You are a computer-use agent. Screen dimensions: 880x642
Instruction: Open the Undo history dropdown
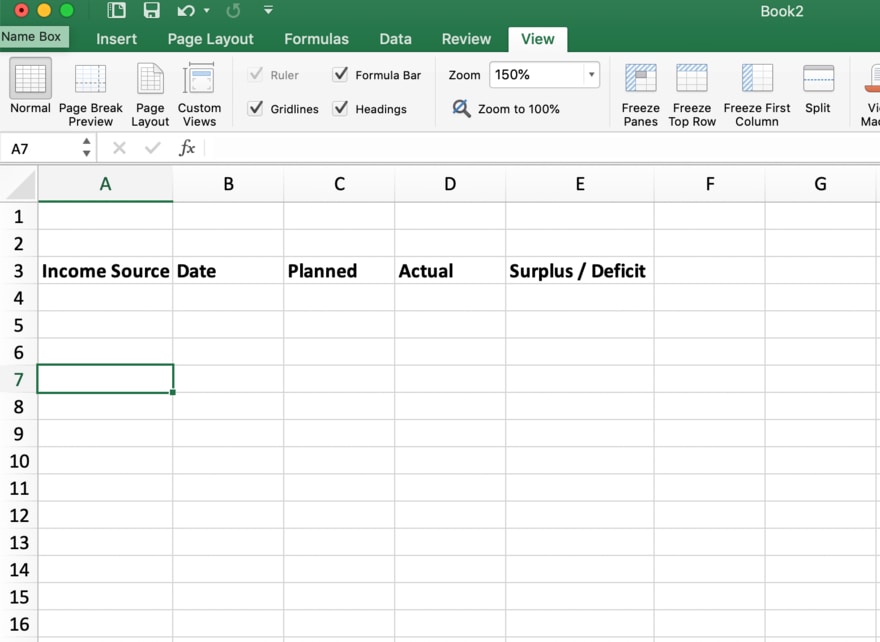tap(207, 11)
